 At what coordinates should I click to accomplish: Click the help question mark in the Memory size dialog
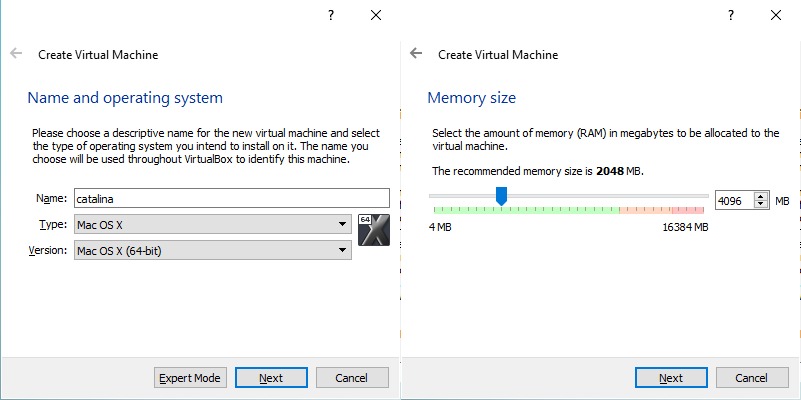[731, 15]
